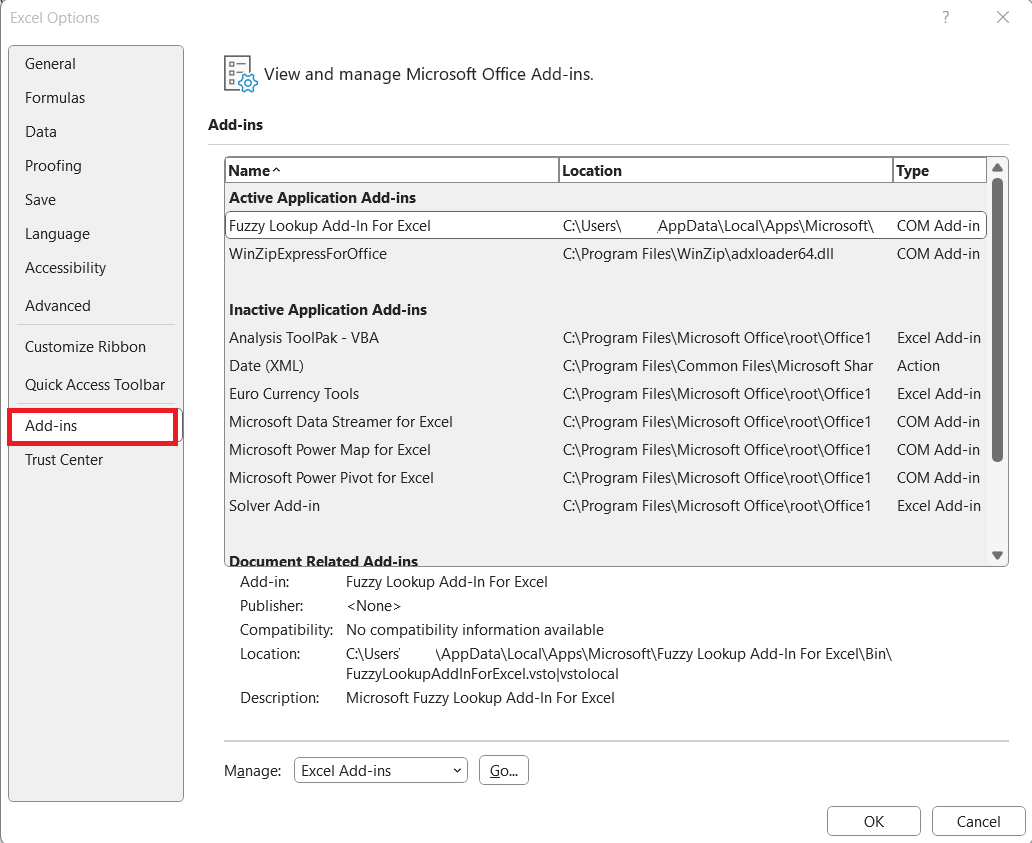Image resolution: width=1032 pixels, height=843 pixels.
Task: Click the Publisher <None> value
Action: [x=373, y=606]
